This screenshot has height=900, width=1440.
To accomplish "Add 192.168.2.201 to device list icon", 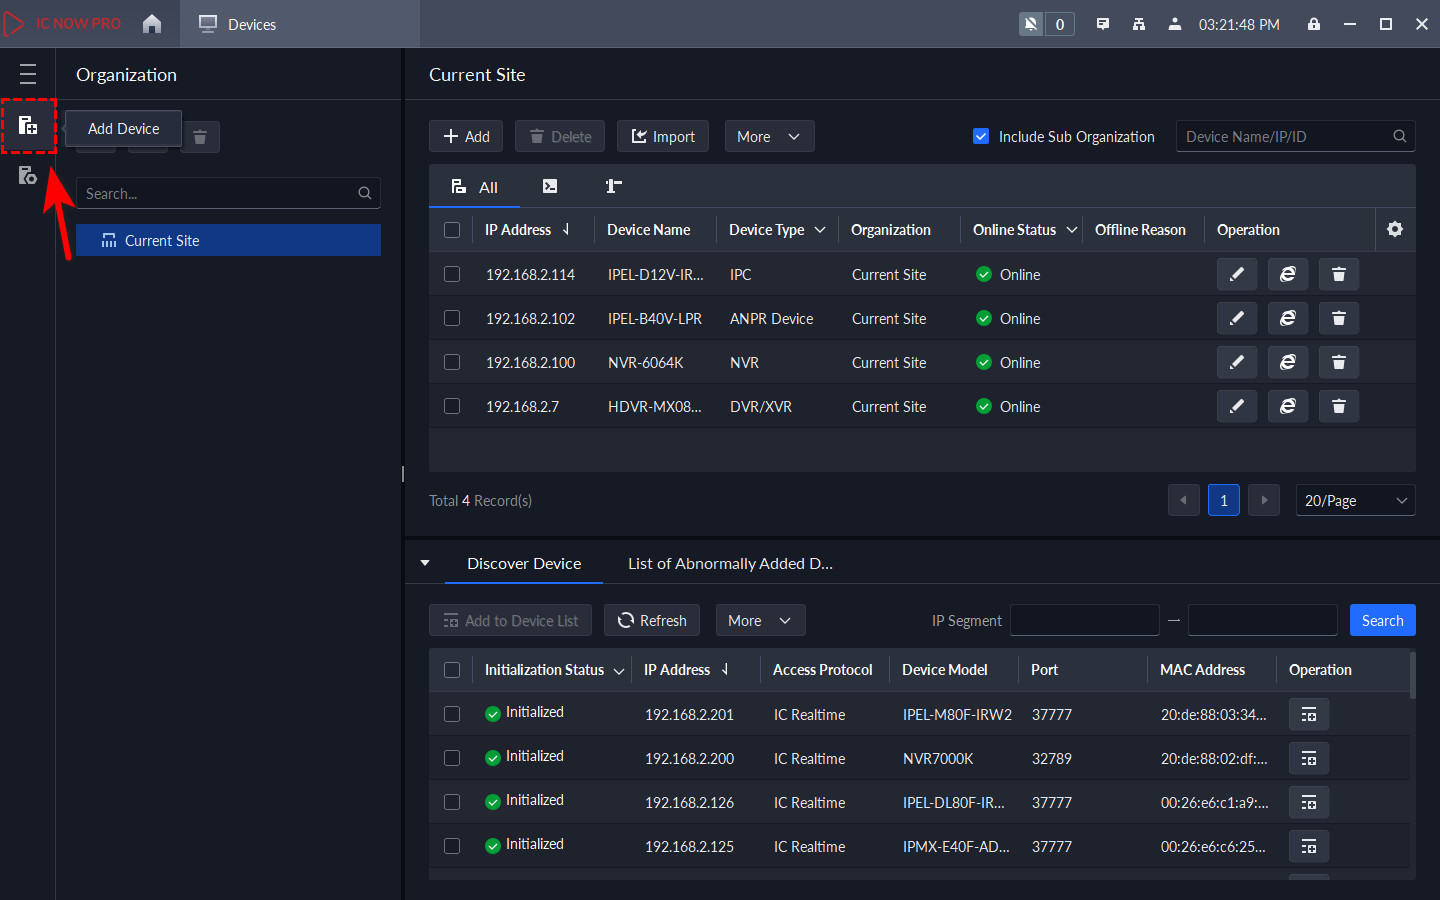I will 1308,715.
